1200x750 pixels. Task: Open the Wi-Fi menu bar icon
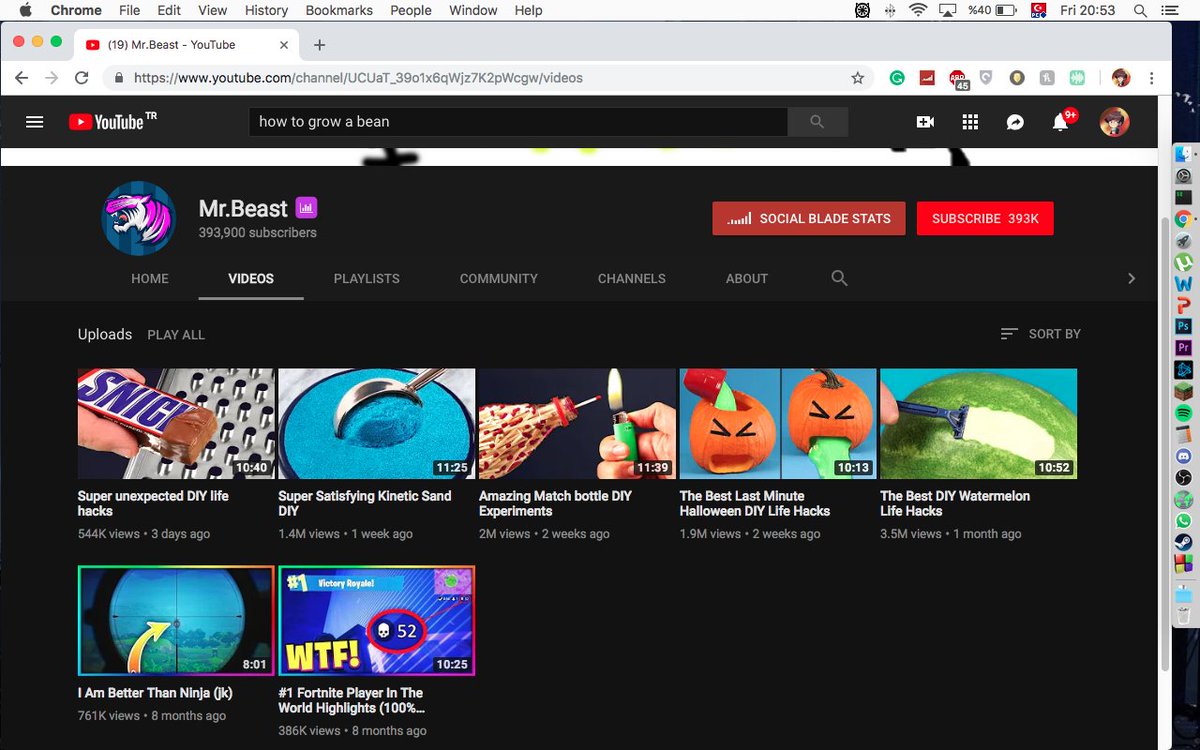click(x=918, y=10)
